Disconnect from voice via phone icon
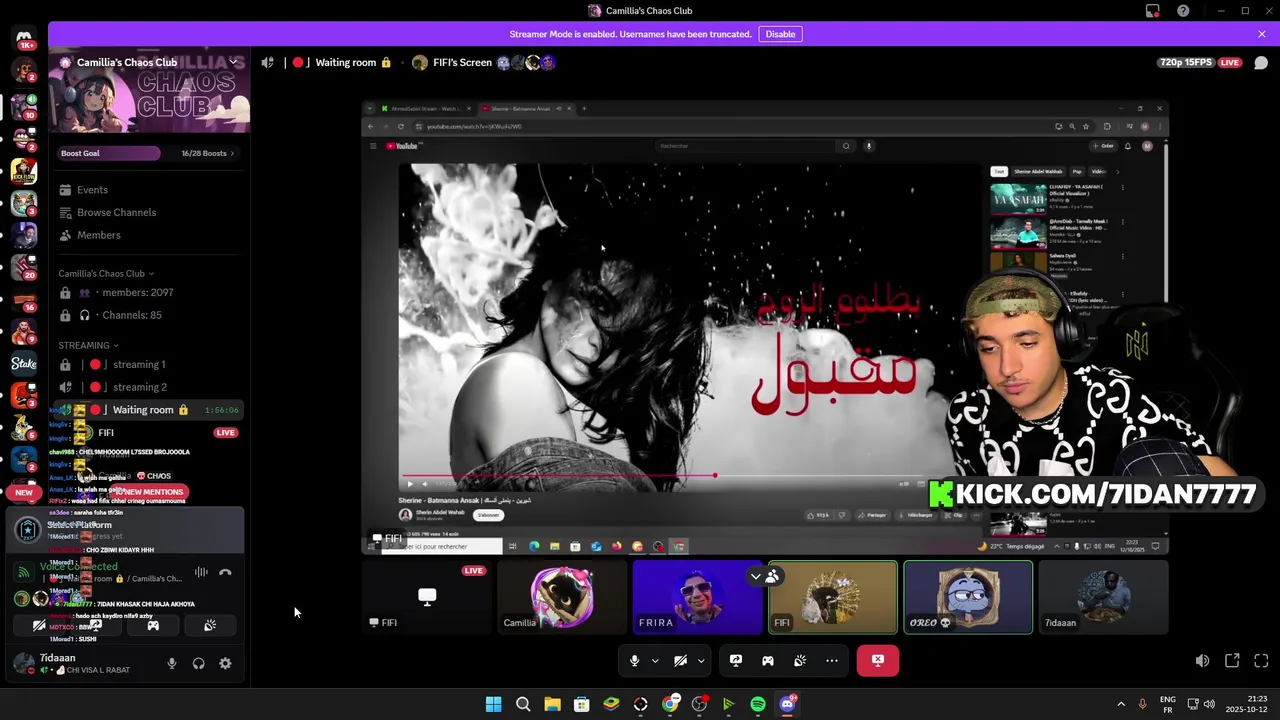The width and height of the screenshot is (1280, 720). (x=225, y=572)
